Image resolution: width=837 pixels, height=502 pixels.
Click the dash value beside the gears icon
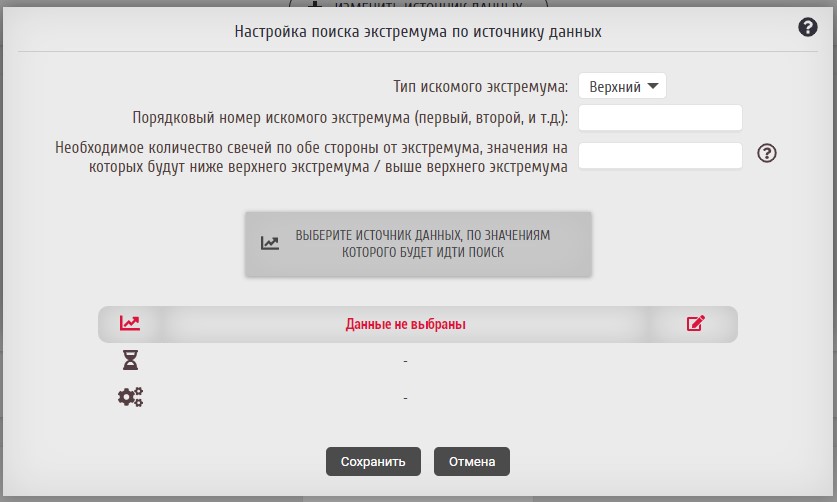pyautogui.click(x=407, y=397)
